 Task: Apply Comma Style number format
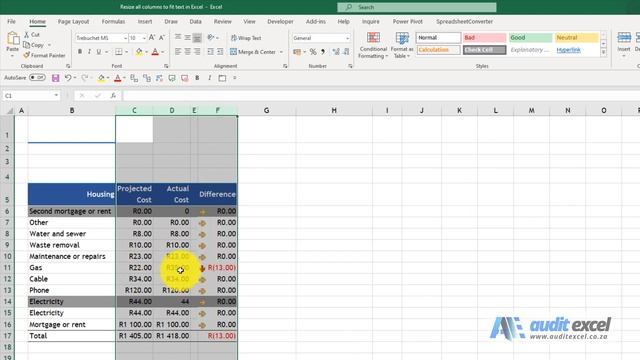[x=323, y=52]
